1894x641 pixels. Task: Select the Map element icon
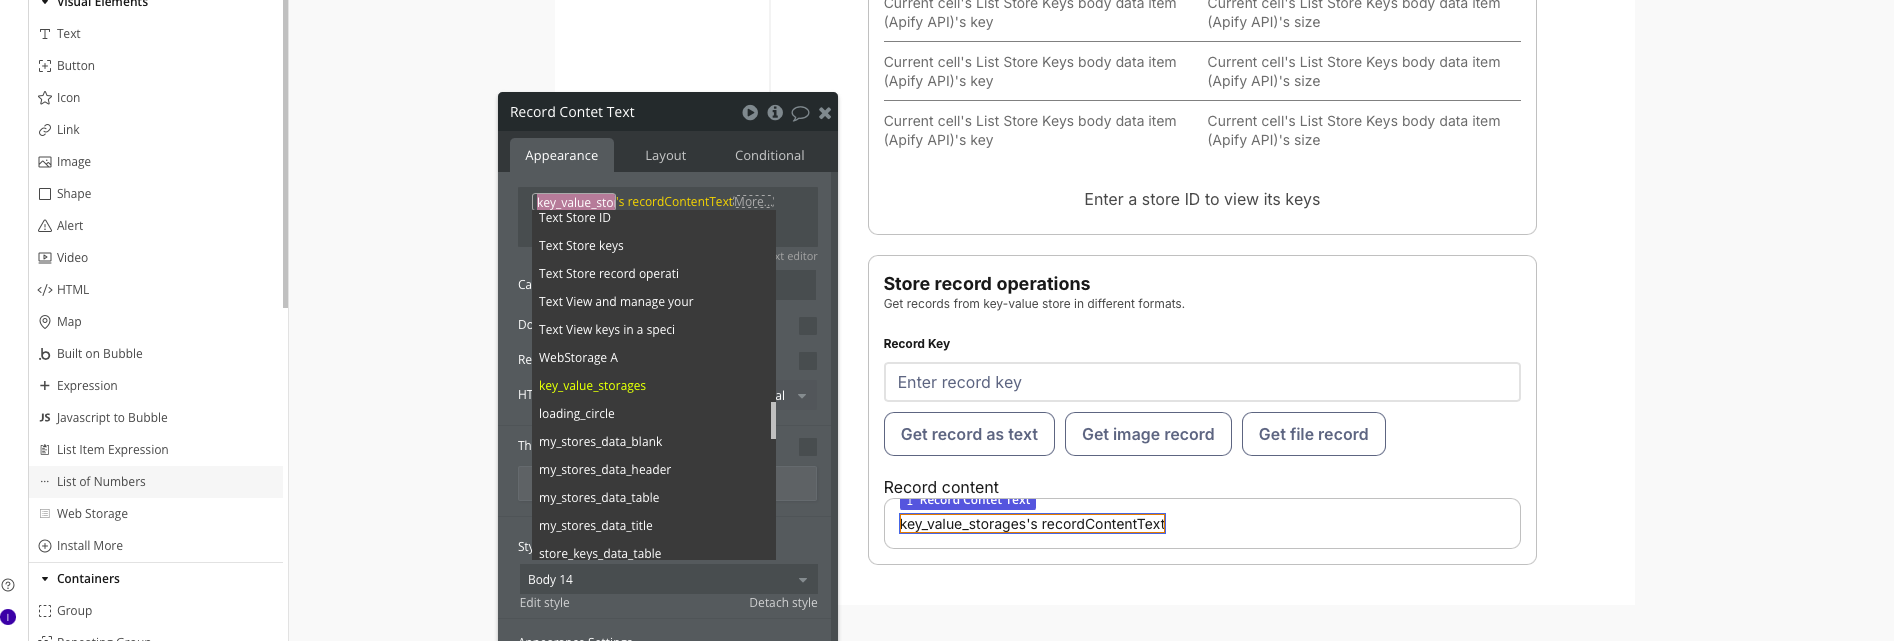45,322
